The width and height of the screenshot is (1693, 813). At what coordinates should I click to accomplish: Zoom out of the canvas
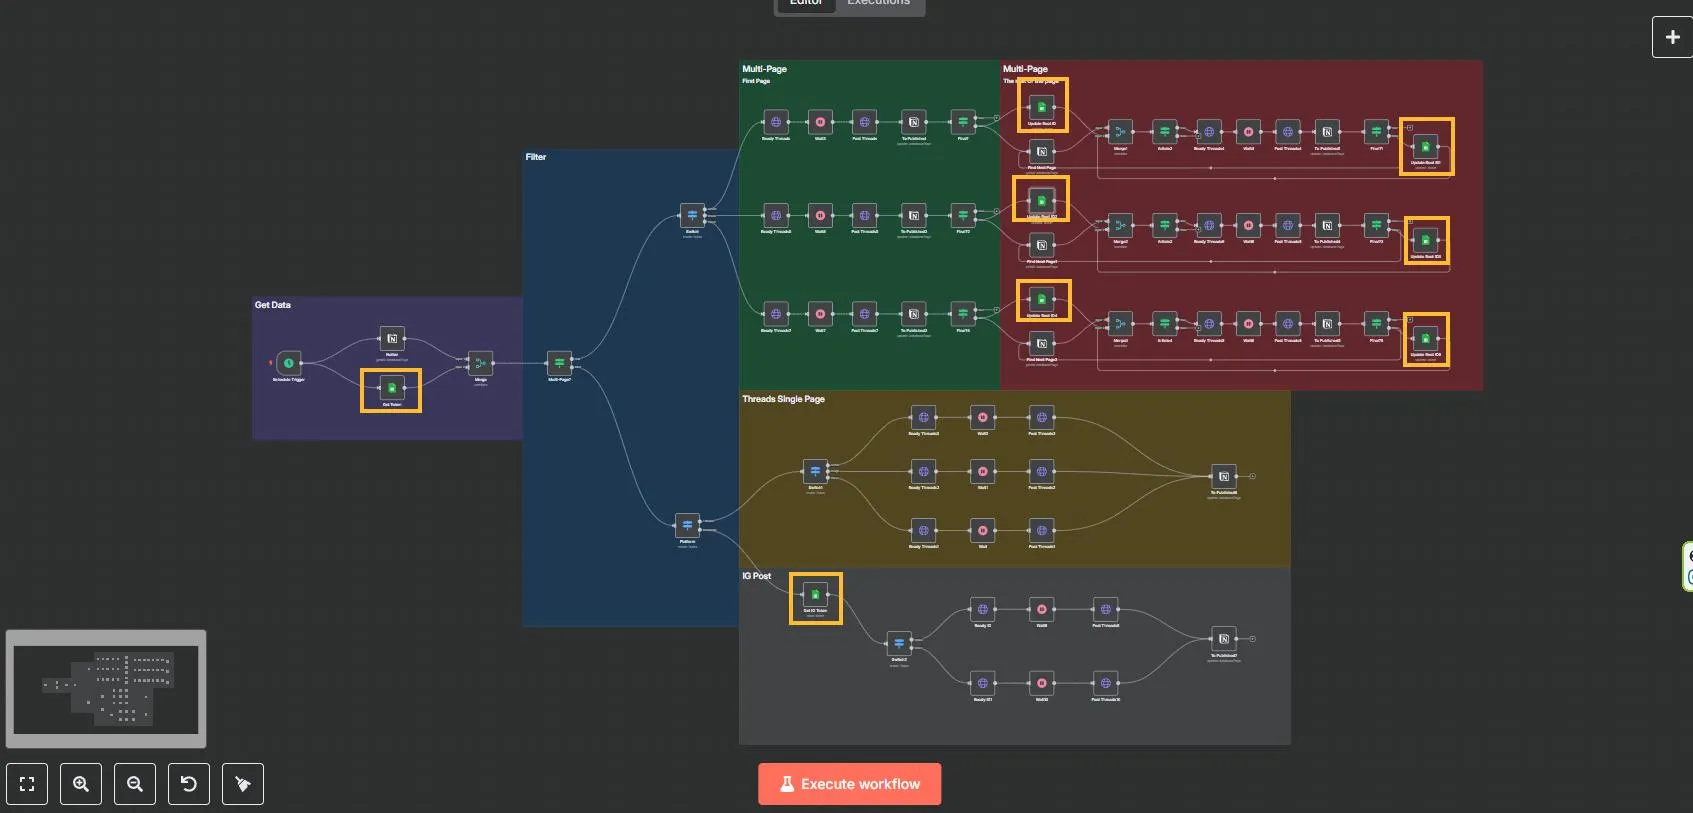click(135, 784)
